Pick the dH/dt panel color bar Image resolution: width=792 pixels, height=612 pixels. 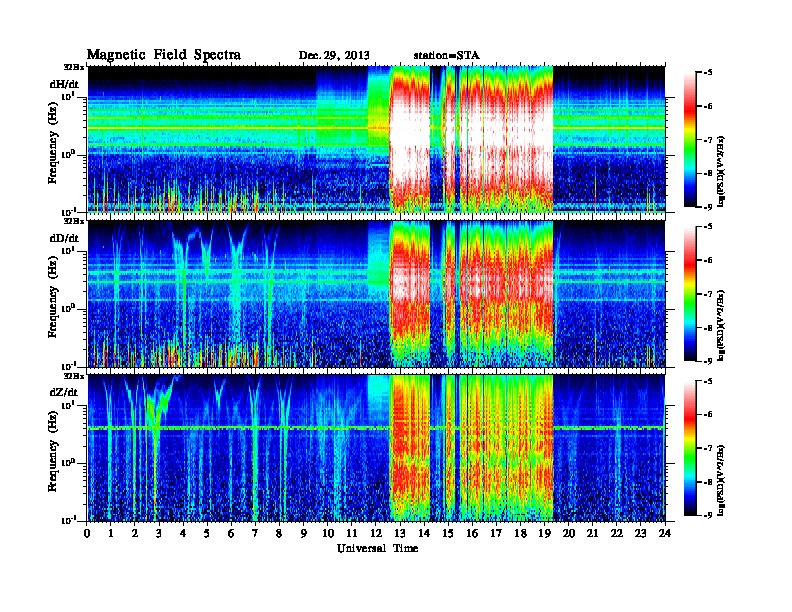[x=690, y=139]
